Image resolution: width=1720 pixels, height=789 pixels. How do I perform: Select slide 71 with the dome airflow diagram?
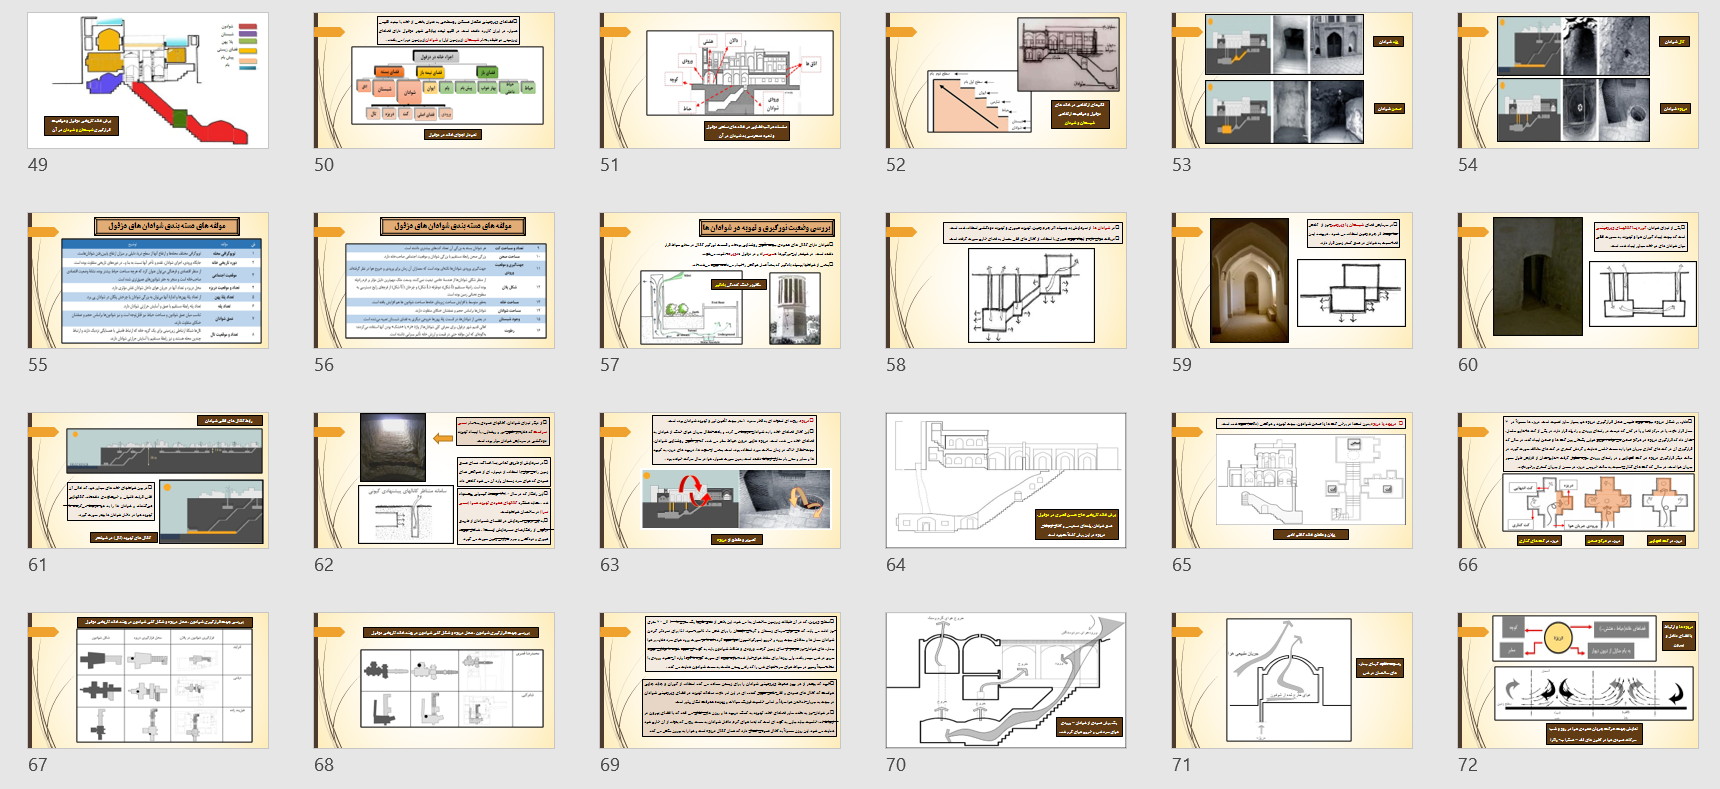click(1292, 681)
